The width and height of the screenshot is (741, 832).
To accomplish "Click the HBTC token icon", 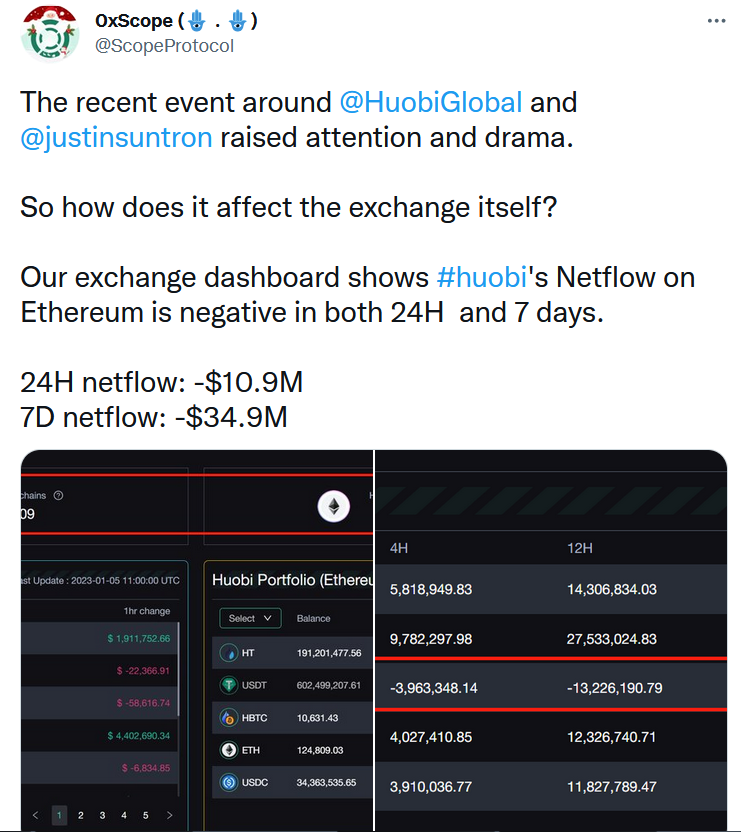I will click(x=228, y=717).
